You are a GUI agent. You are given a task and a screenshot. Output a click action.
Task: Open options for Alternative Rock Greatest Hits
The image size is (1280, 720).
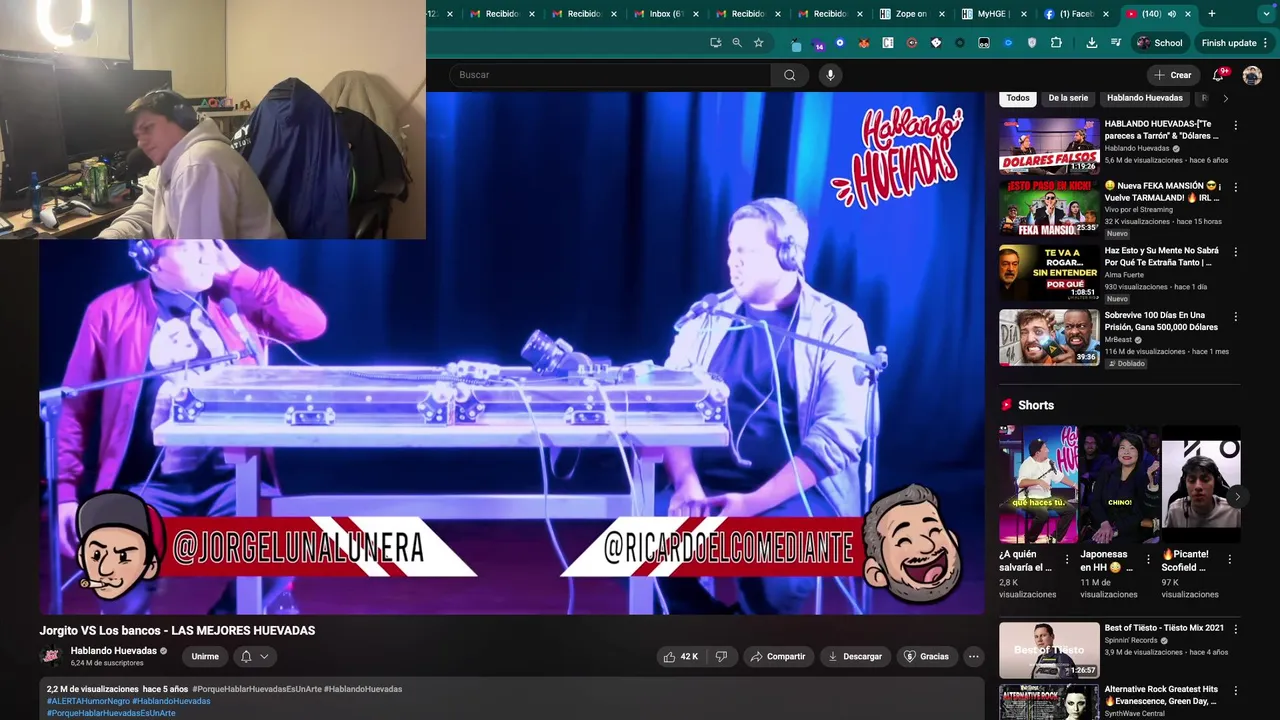point(1236,690)
